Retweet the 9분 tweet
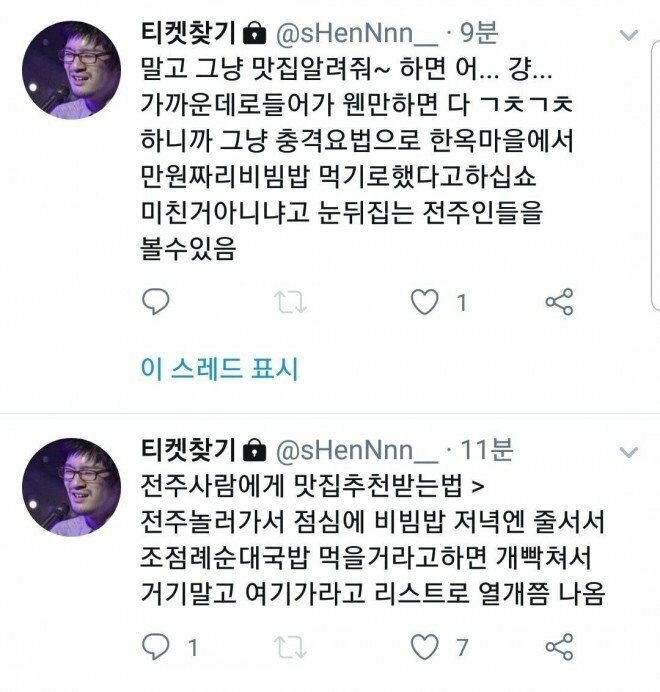The image size is (660, 692). point(290,302)
